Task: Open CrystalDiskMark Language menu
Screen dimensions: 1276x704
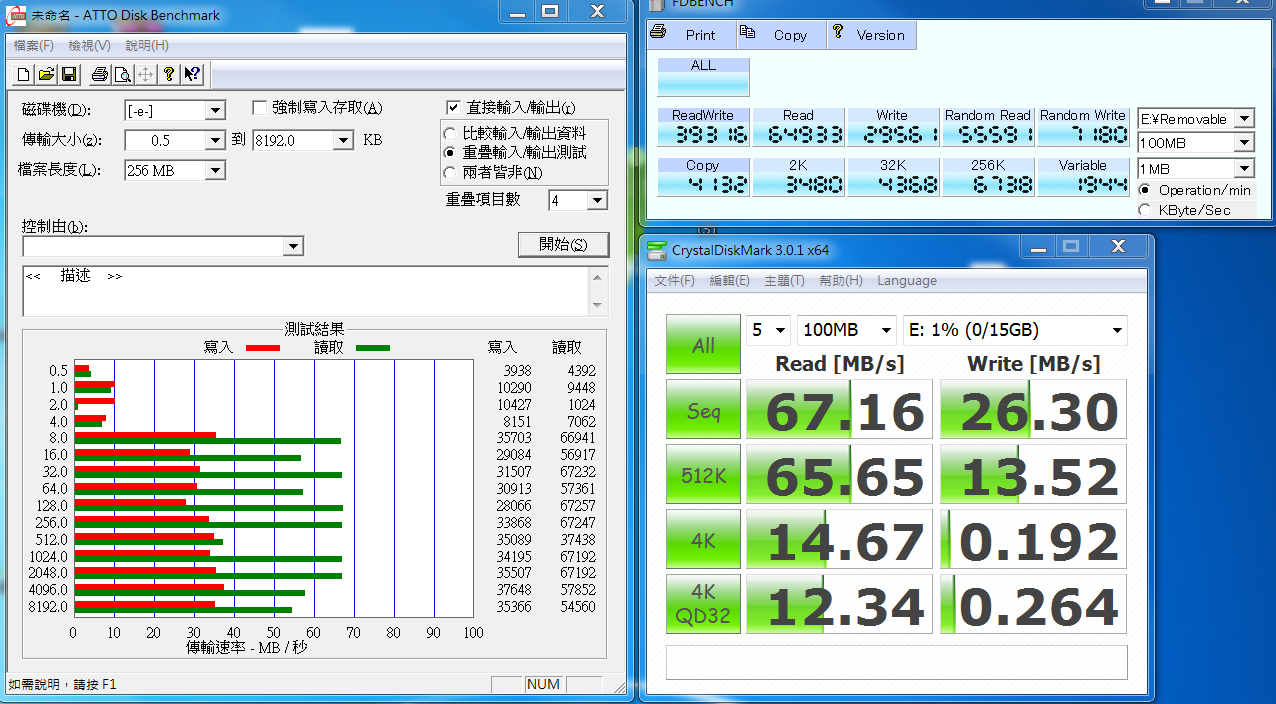Action: pyautogui.click(x=907, y=281)
